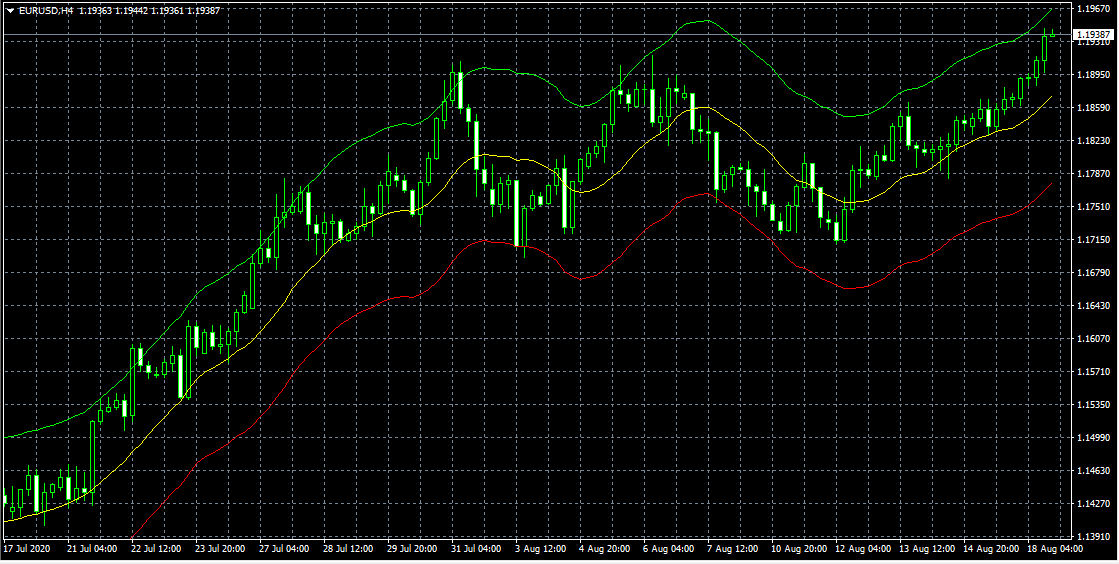Click the 1.18230 price scale label
The height and width of the screenshot is (564, 1119).
point(1093,141)
